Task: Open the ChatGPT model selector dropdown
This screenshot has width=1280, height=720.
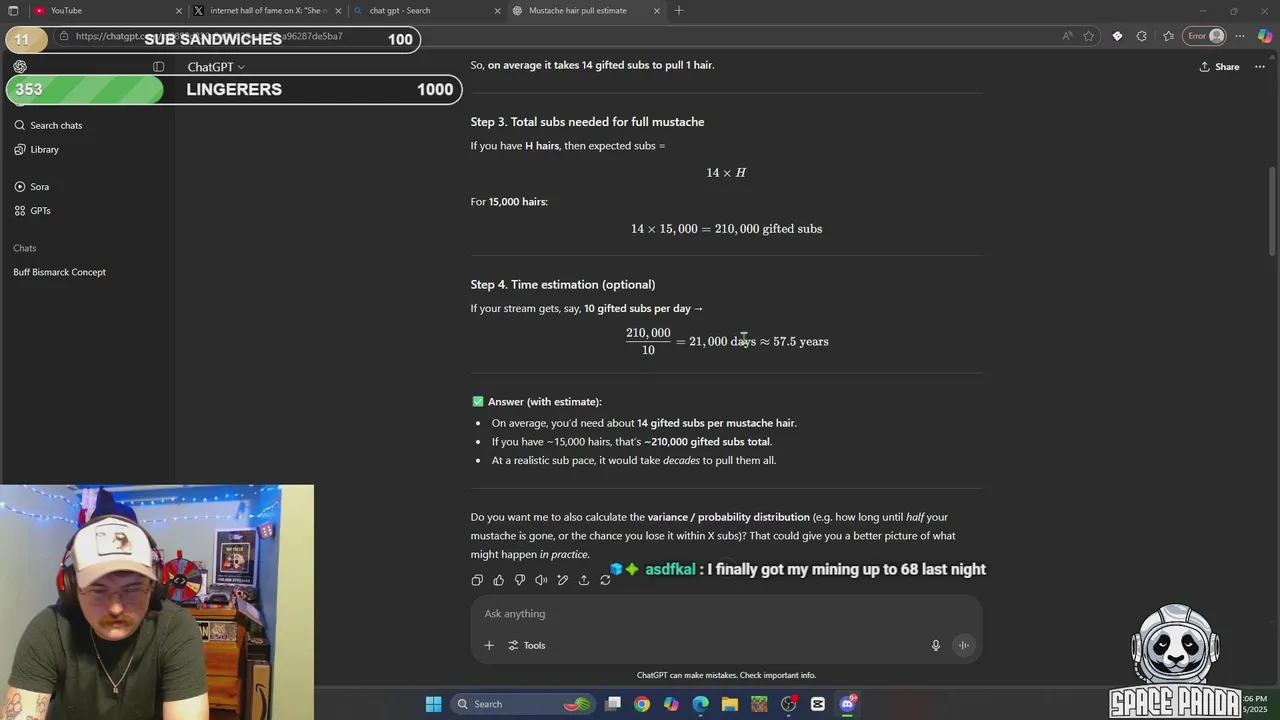Action: [x=216, y=67]
